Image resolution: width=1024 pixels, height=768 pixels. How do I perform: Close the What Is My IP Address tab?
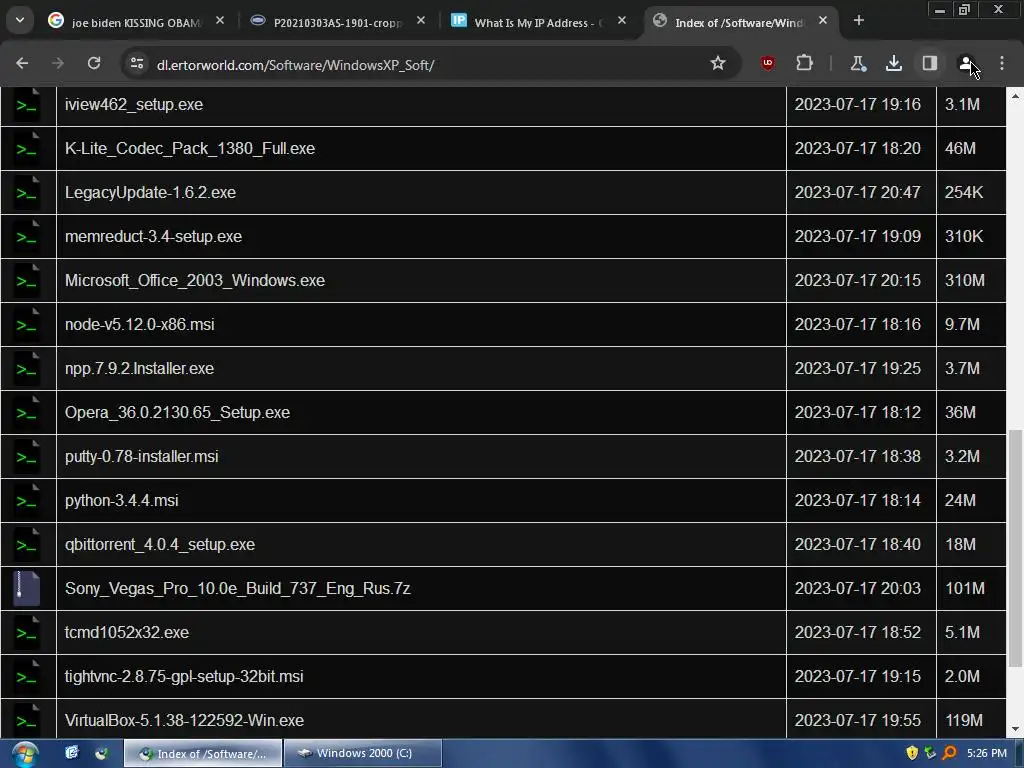(622, 21)
